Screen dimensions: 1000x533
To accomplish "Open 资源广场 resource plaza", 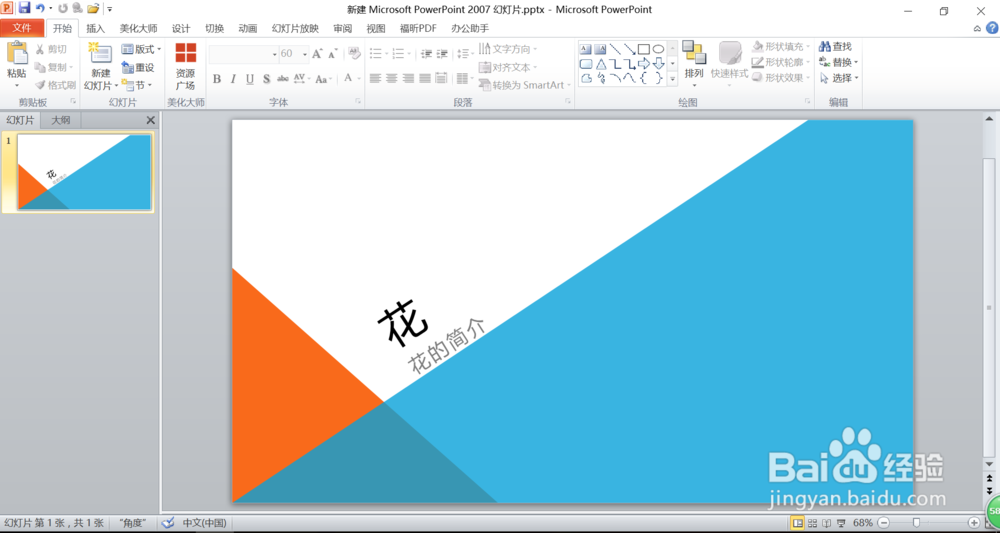I will click(186, 66).
